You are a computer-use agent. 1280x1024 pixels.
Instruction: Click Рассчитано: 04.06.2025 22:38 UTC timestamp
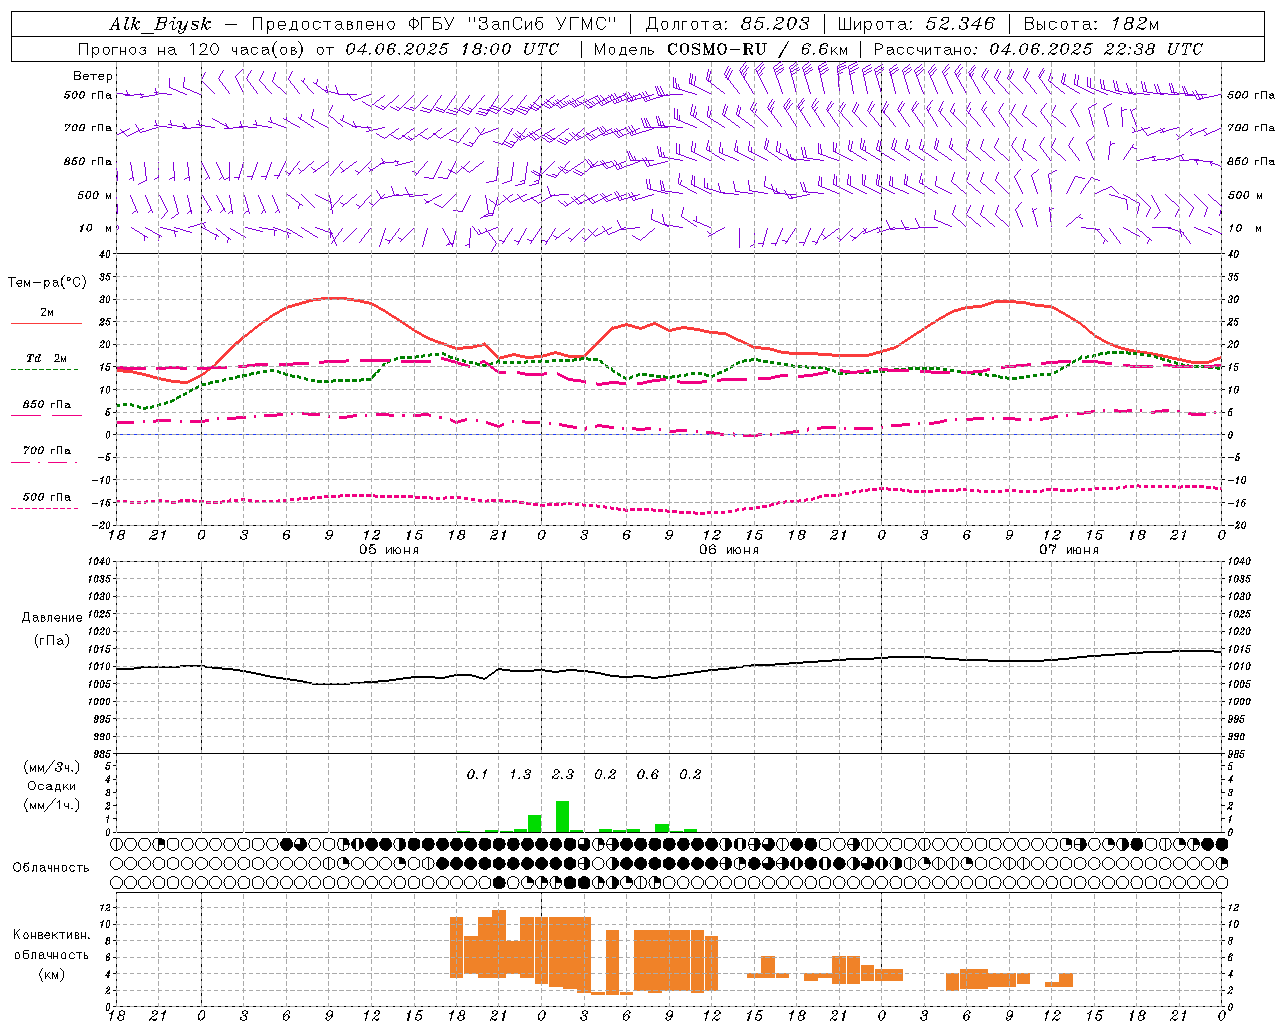(1038, 49)
